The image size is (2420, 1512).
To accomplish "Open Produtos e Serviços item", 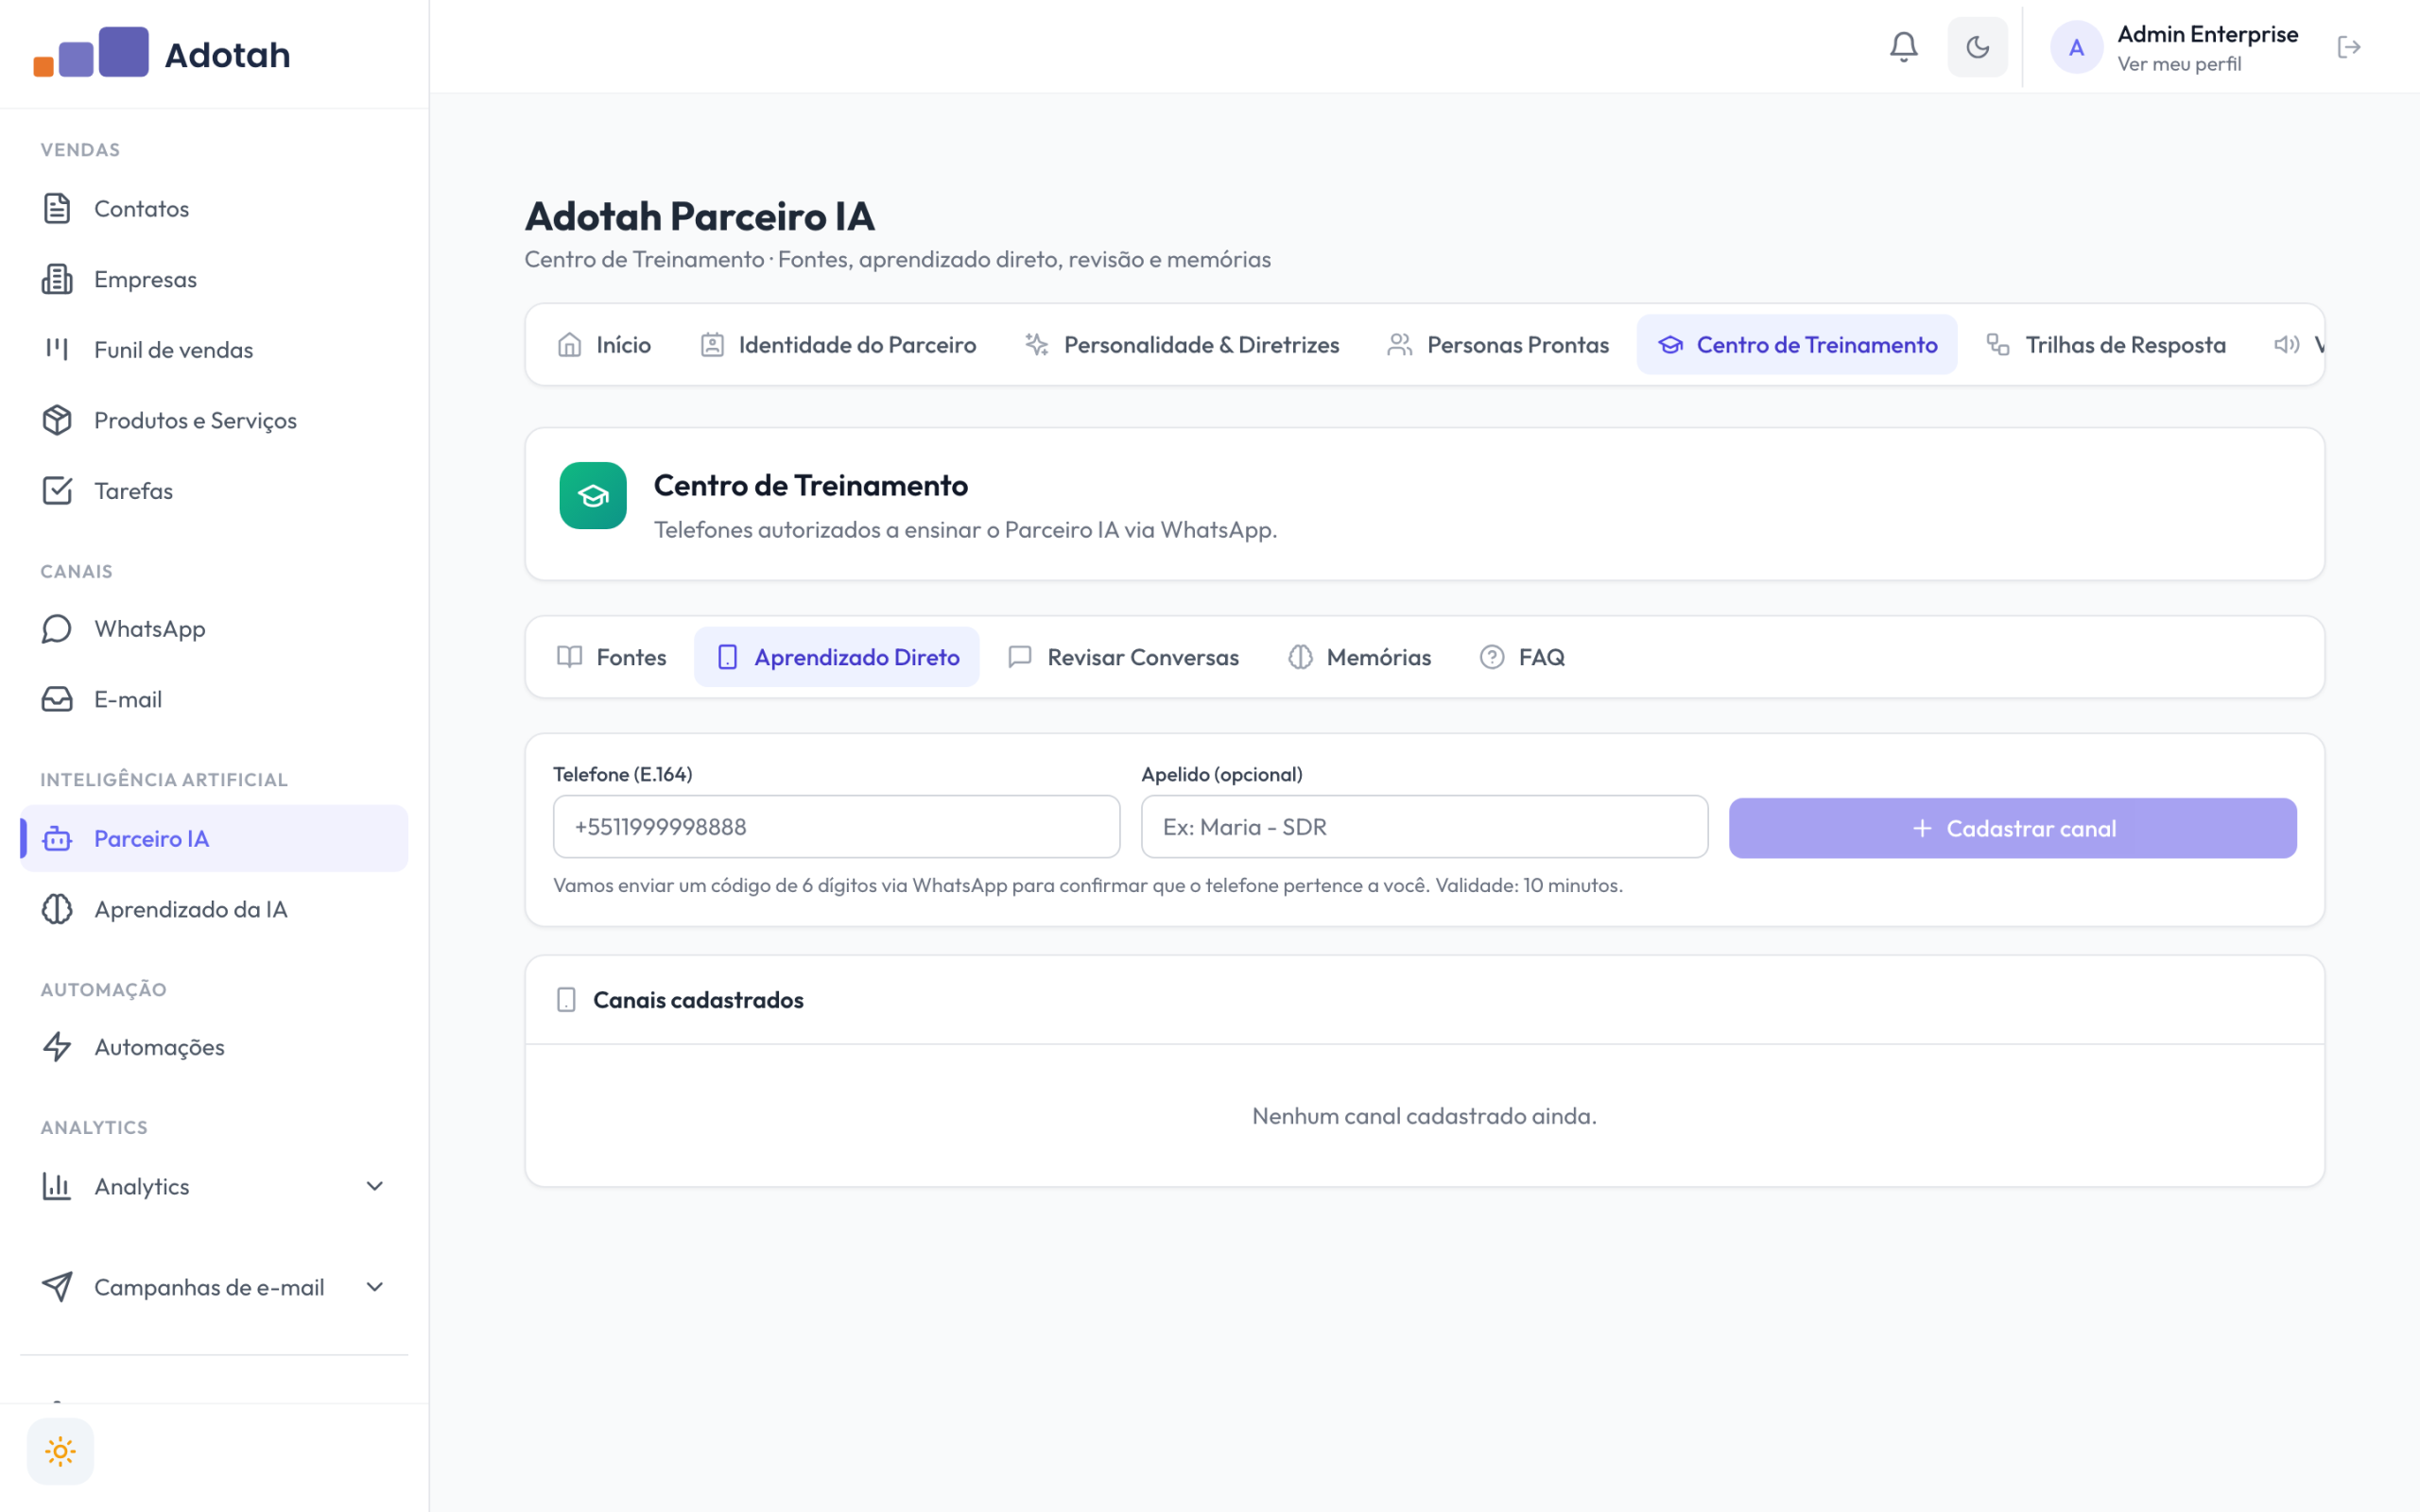I will (213, 420).
